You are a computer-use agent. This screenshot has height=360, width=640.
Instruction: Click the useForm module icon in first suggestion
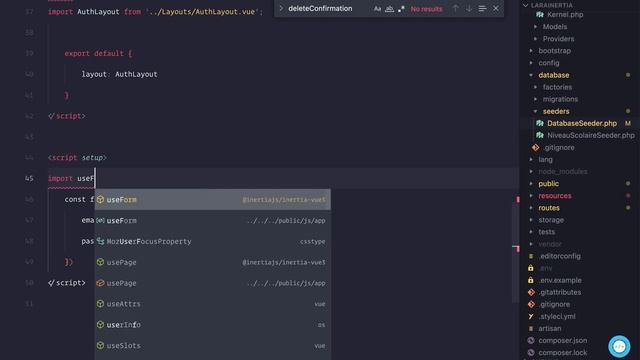click(100, 200)
